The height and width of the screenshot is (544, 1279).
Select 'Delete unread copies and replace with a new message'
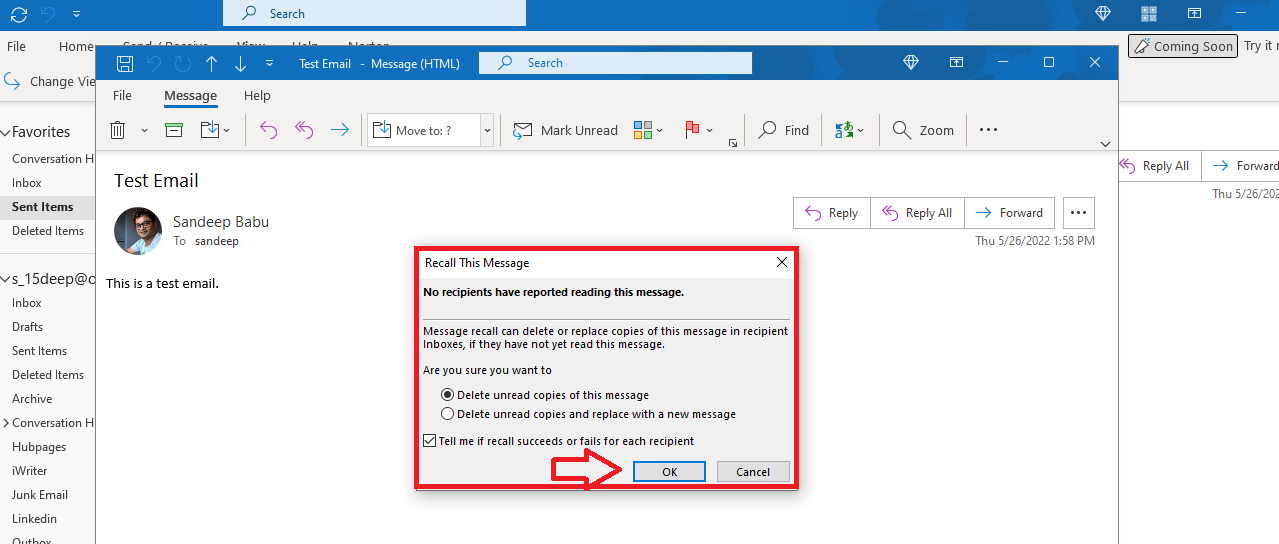tap(588, 414)
